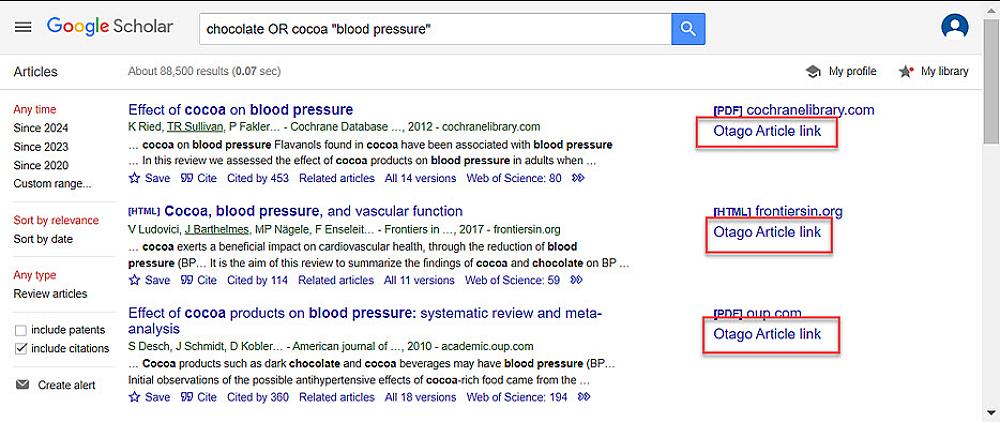Select Sort by date option
The image size is (1000, 422).
click(x=43, y=239)
